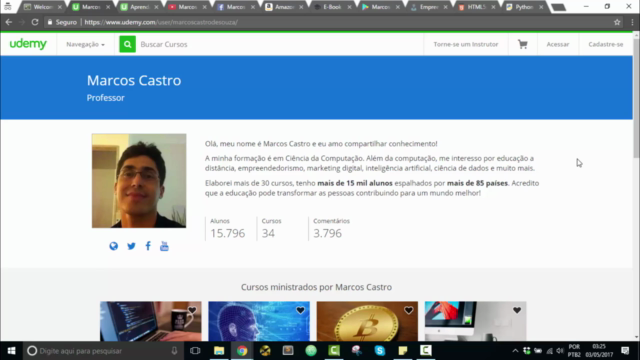Image resolution: width=640 pixels, height=360 pixels.
Task: Go back with the browser back arrow
Action: (9, 22)
